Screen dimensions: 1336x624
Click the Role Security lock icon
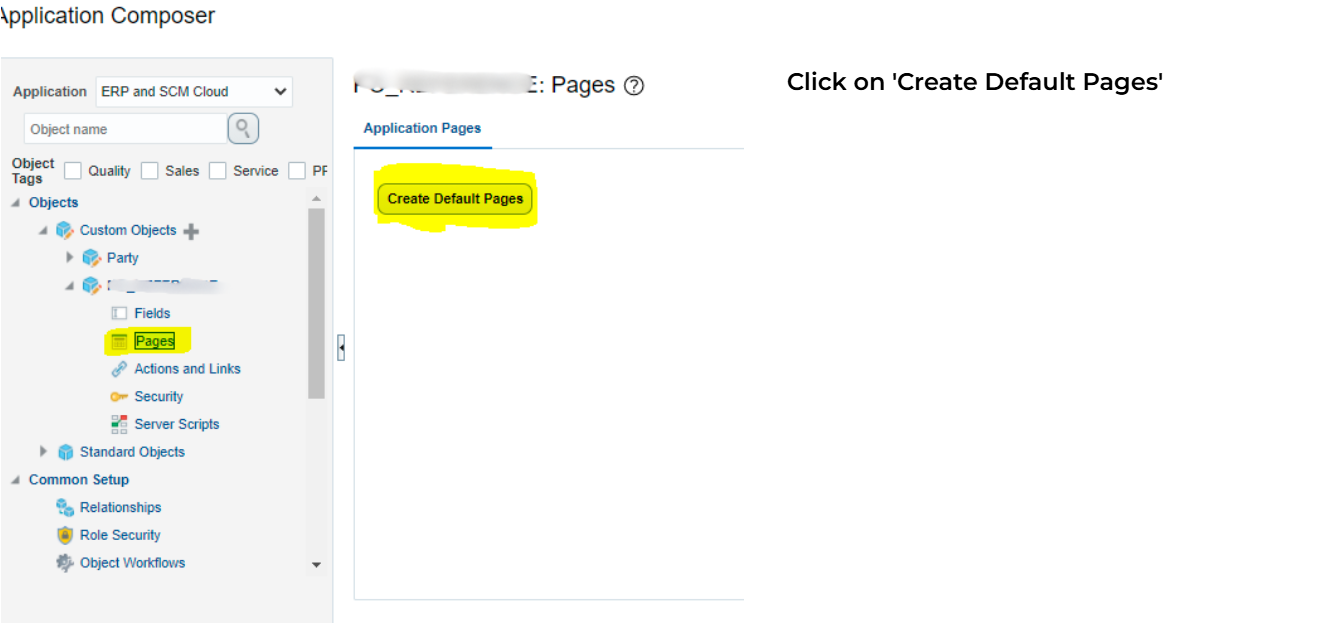coord(65,535)
